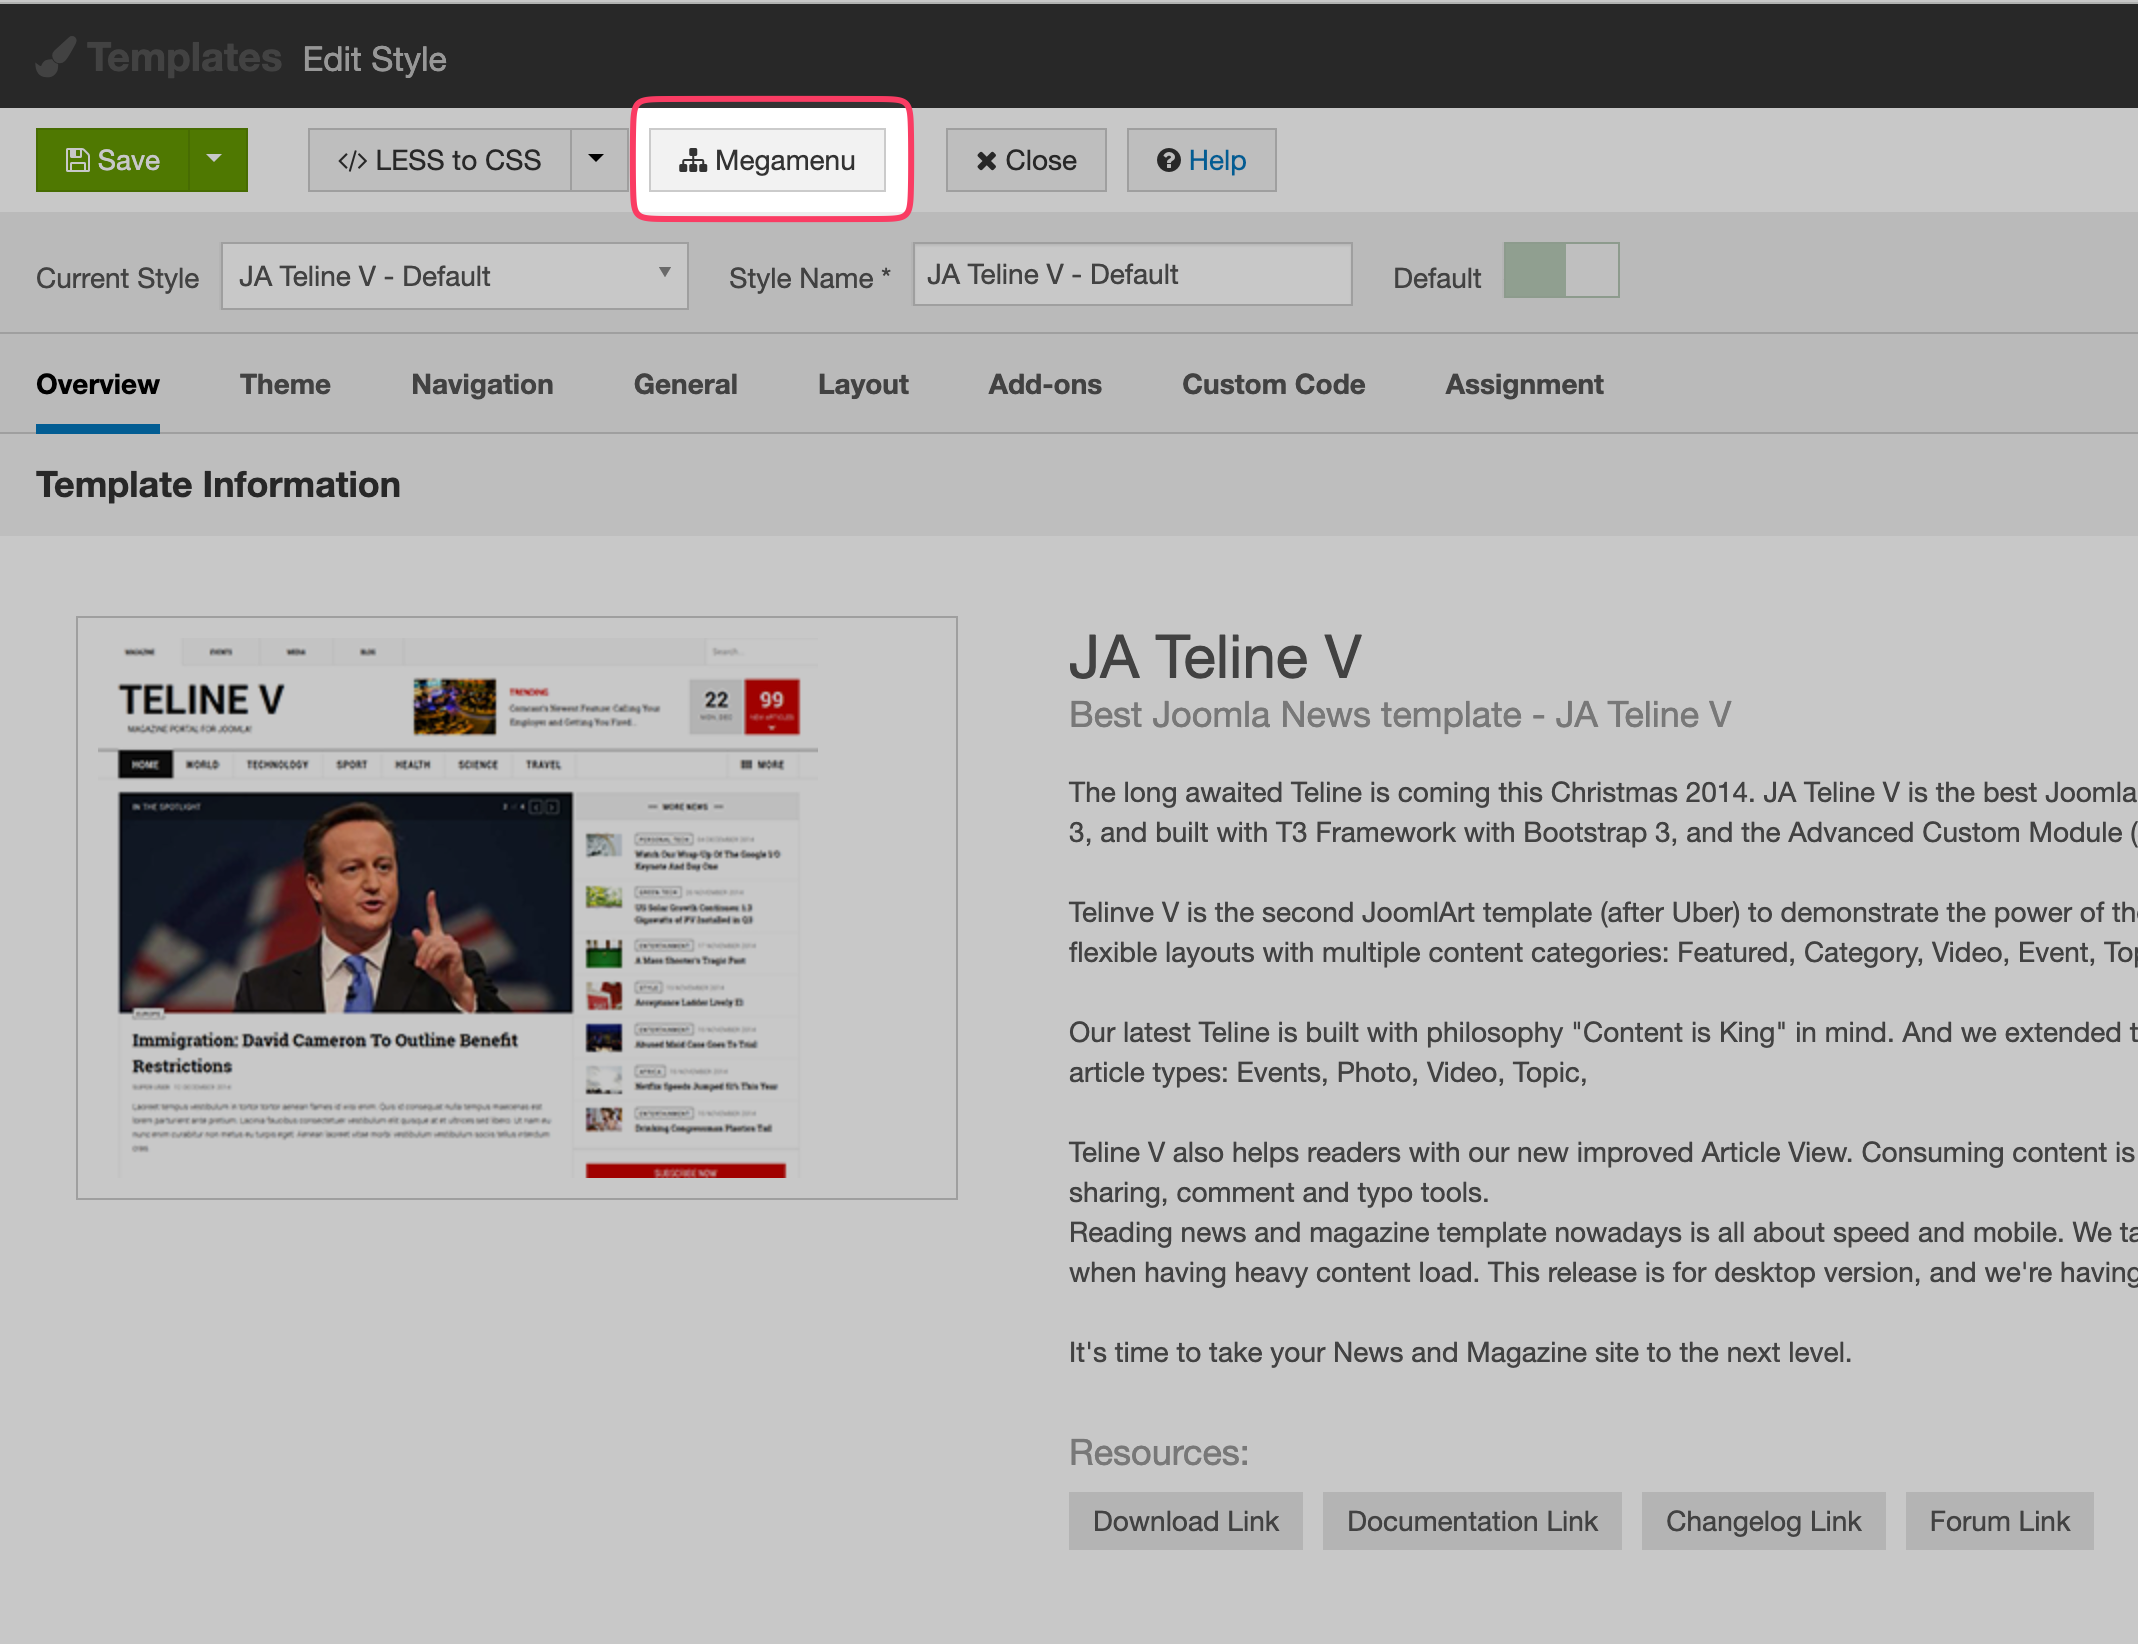Select the Assignment tab
This screenshot has height=1644, width=2138.
click(x=1524, y=385)
